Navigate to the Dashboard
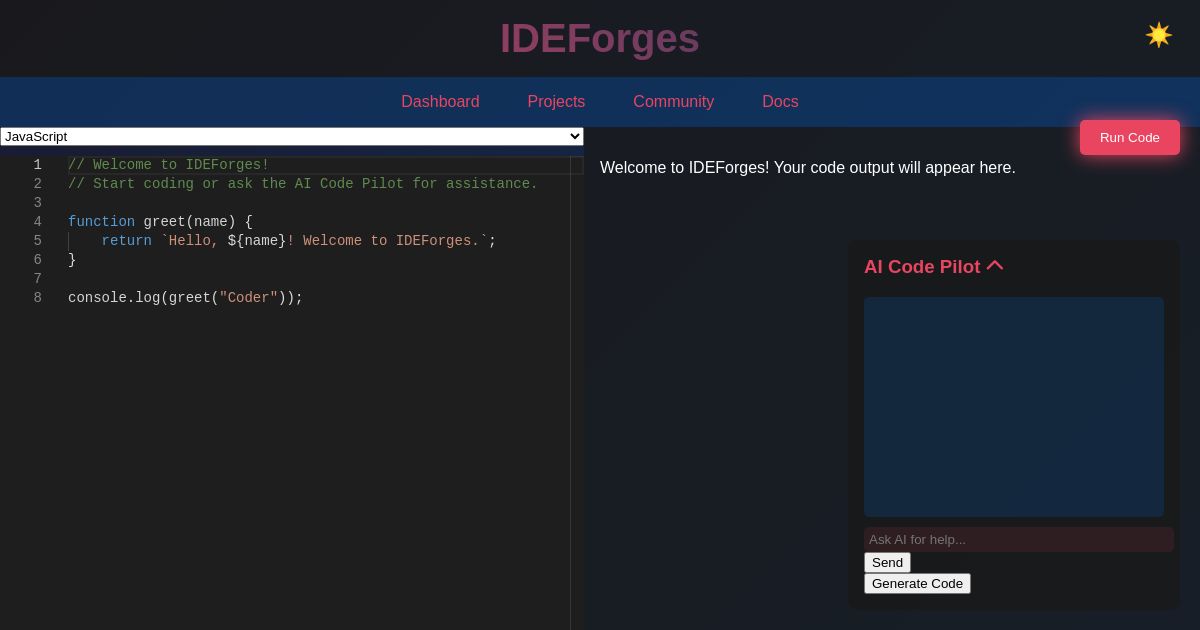 click(x=440, y=102)
